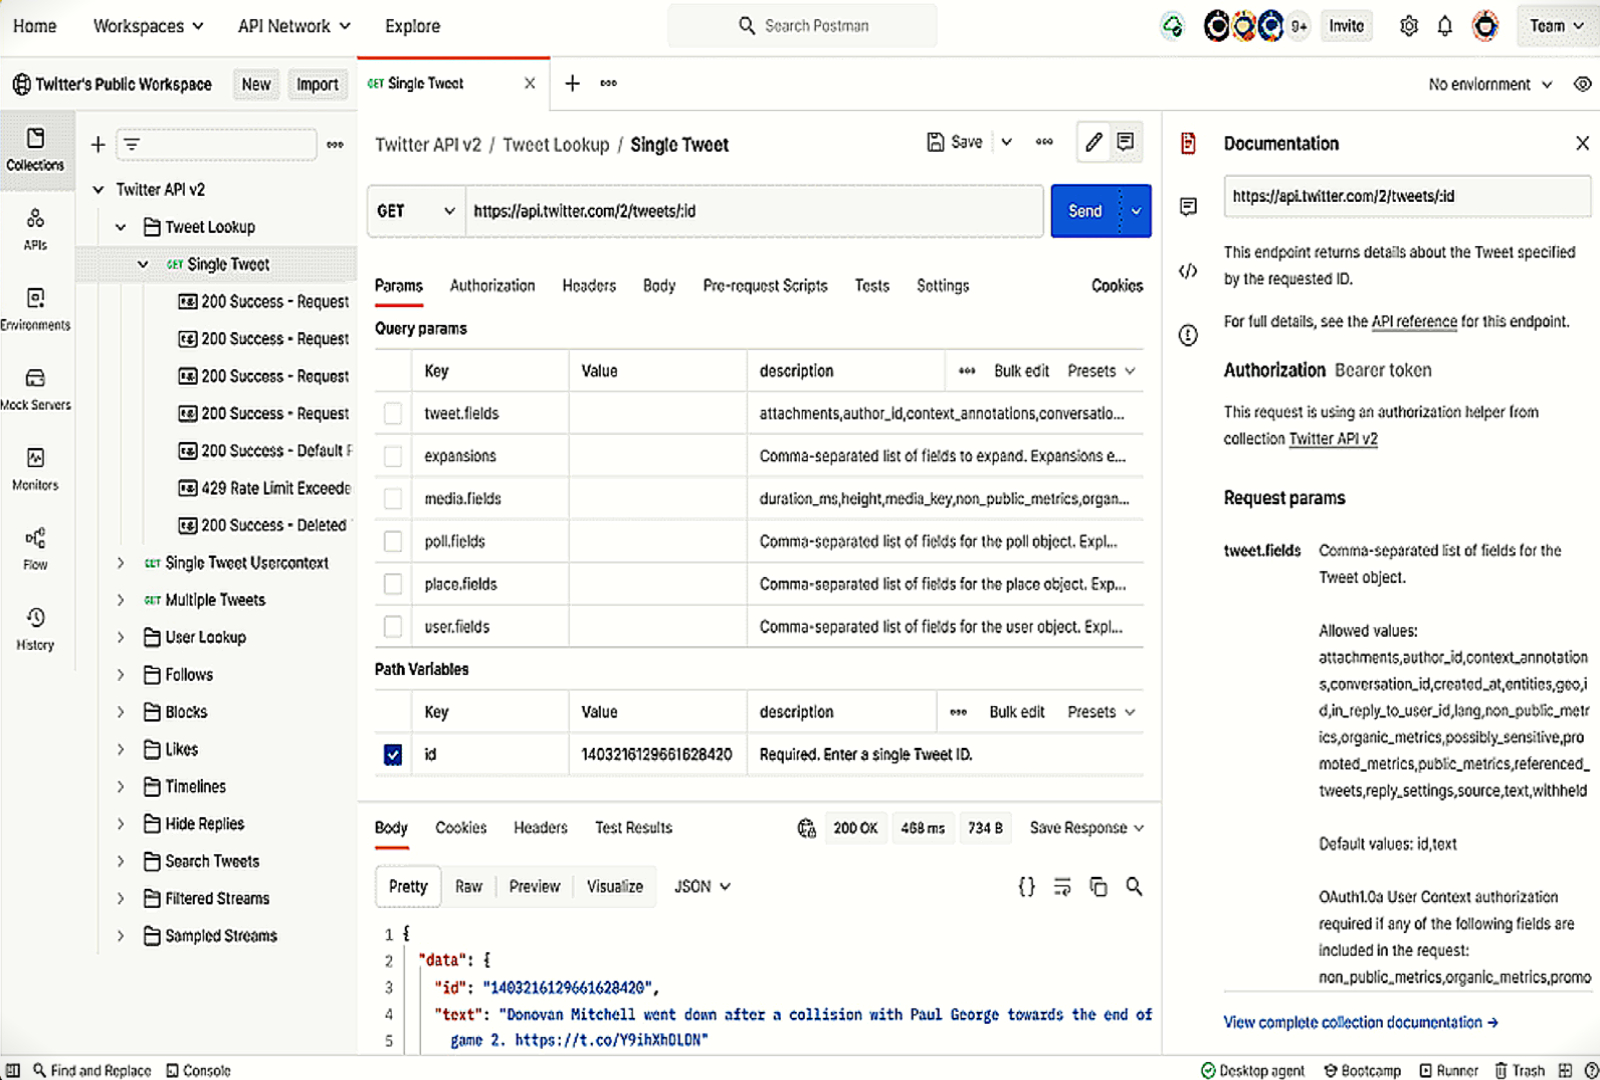Click the Import button
This screenshot has width=1600, height=1080.
[317, 84]
